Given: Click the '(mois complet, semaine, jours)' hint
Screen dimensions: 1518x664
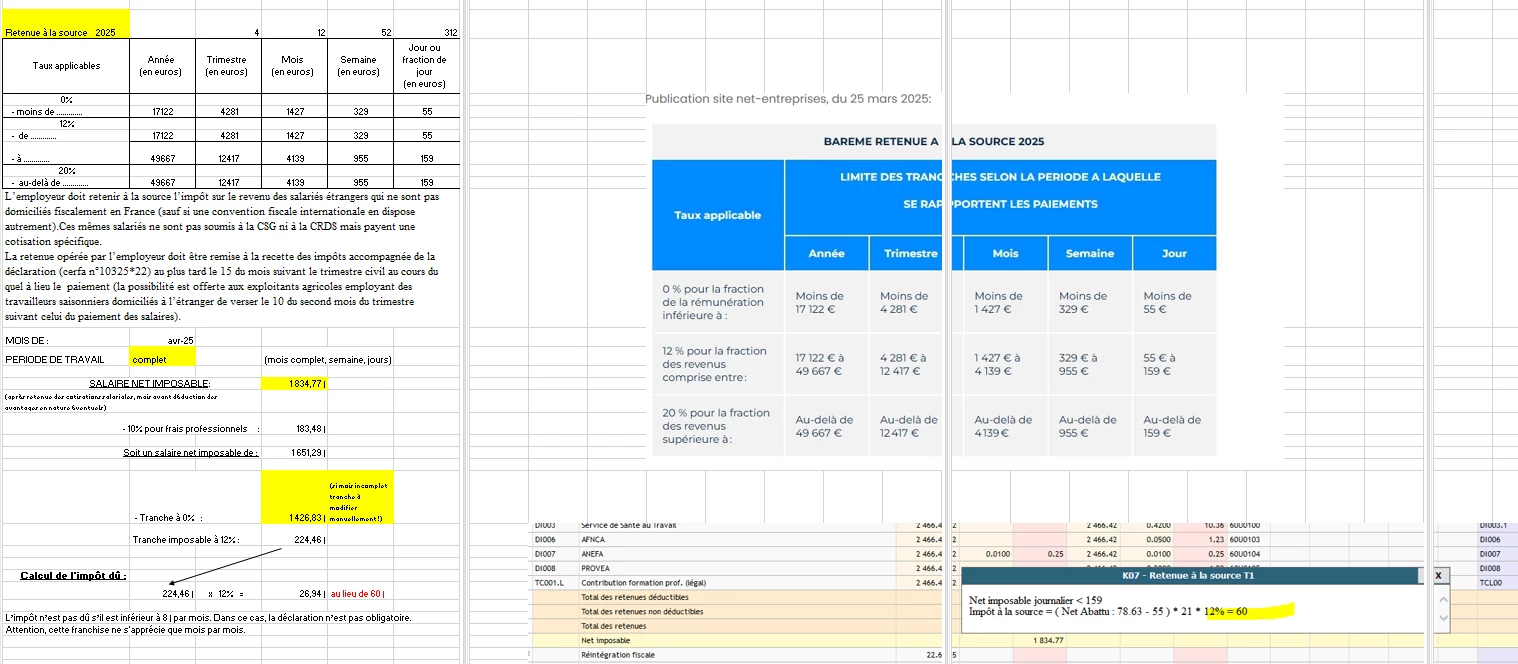Looking at the screenshot, I should (327, 360).
